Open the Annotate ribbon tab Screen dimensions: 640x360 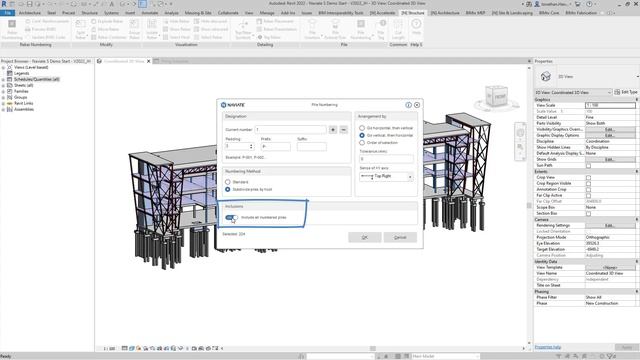click(x=149, y=13)
